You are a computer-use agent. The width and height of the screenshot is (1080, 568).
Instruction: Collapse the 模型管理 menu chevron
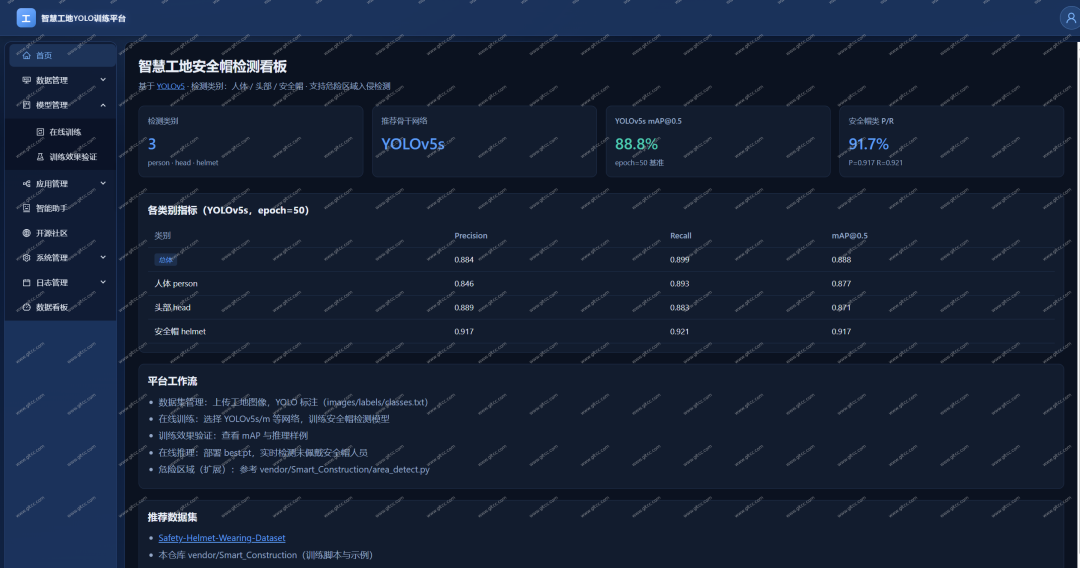[x=103, y=105]
